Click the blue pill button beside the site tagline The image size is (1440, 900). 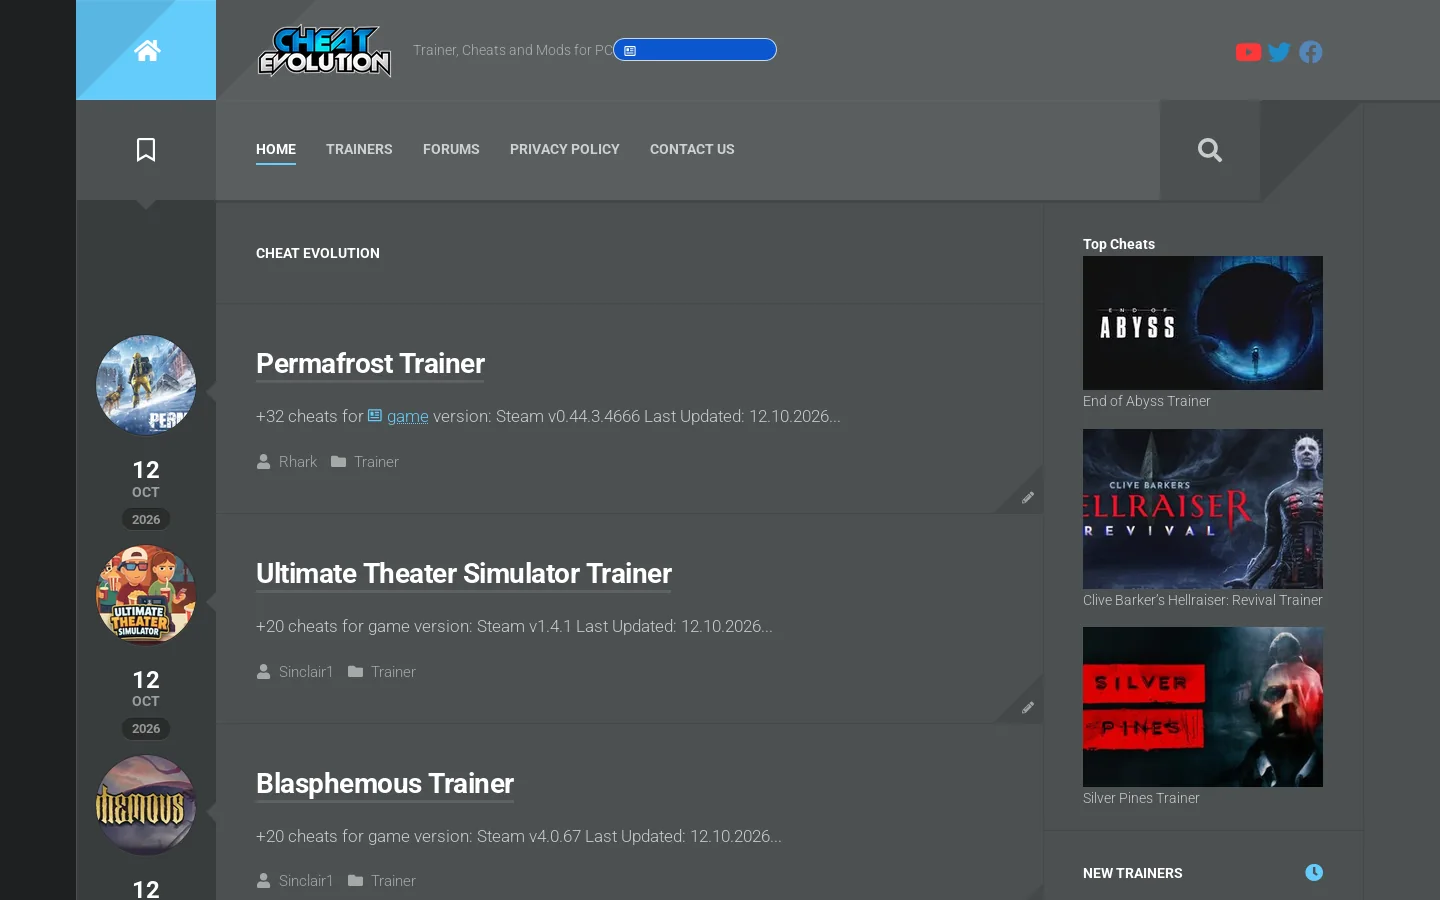coord(695,50)
